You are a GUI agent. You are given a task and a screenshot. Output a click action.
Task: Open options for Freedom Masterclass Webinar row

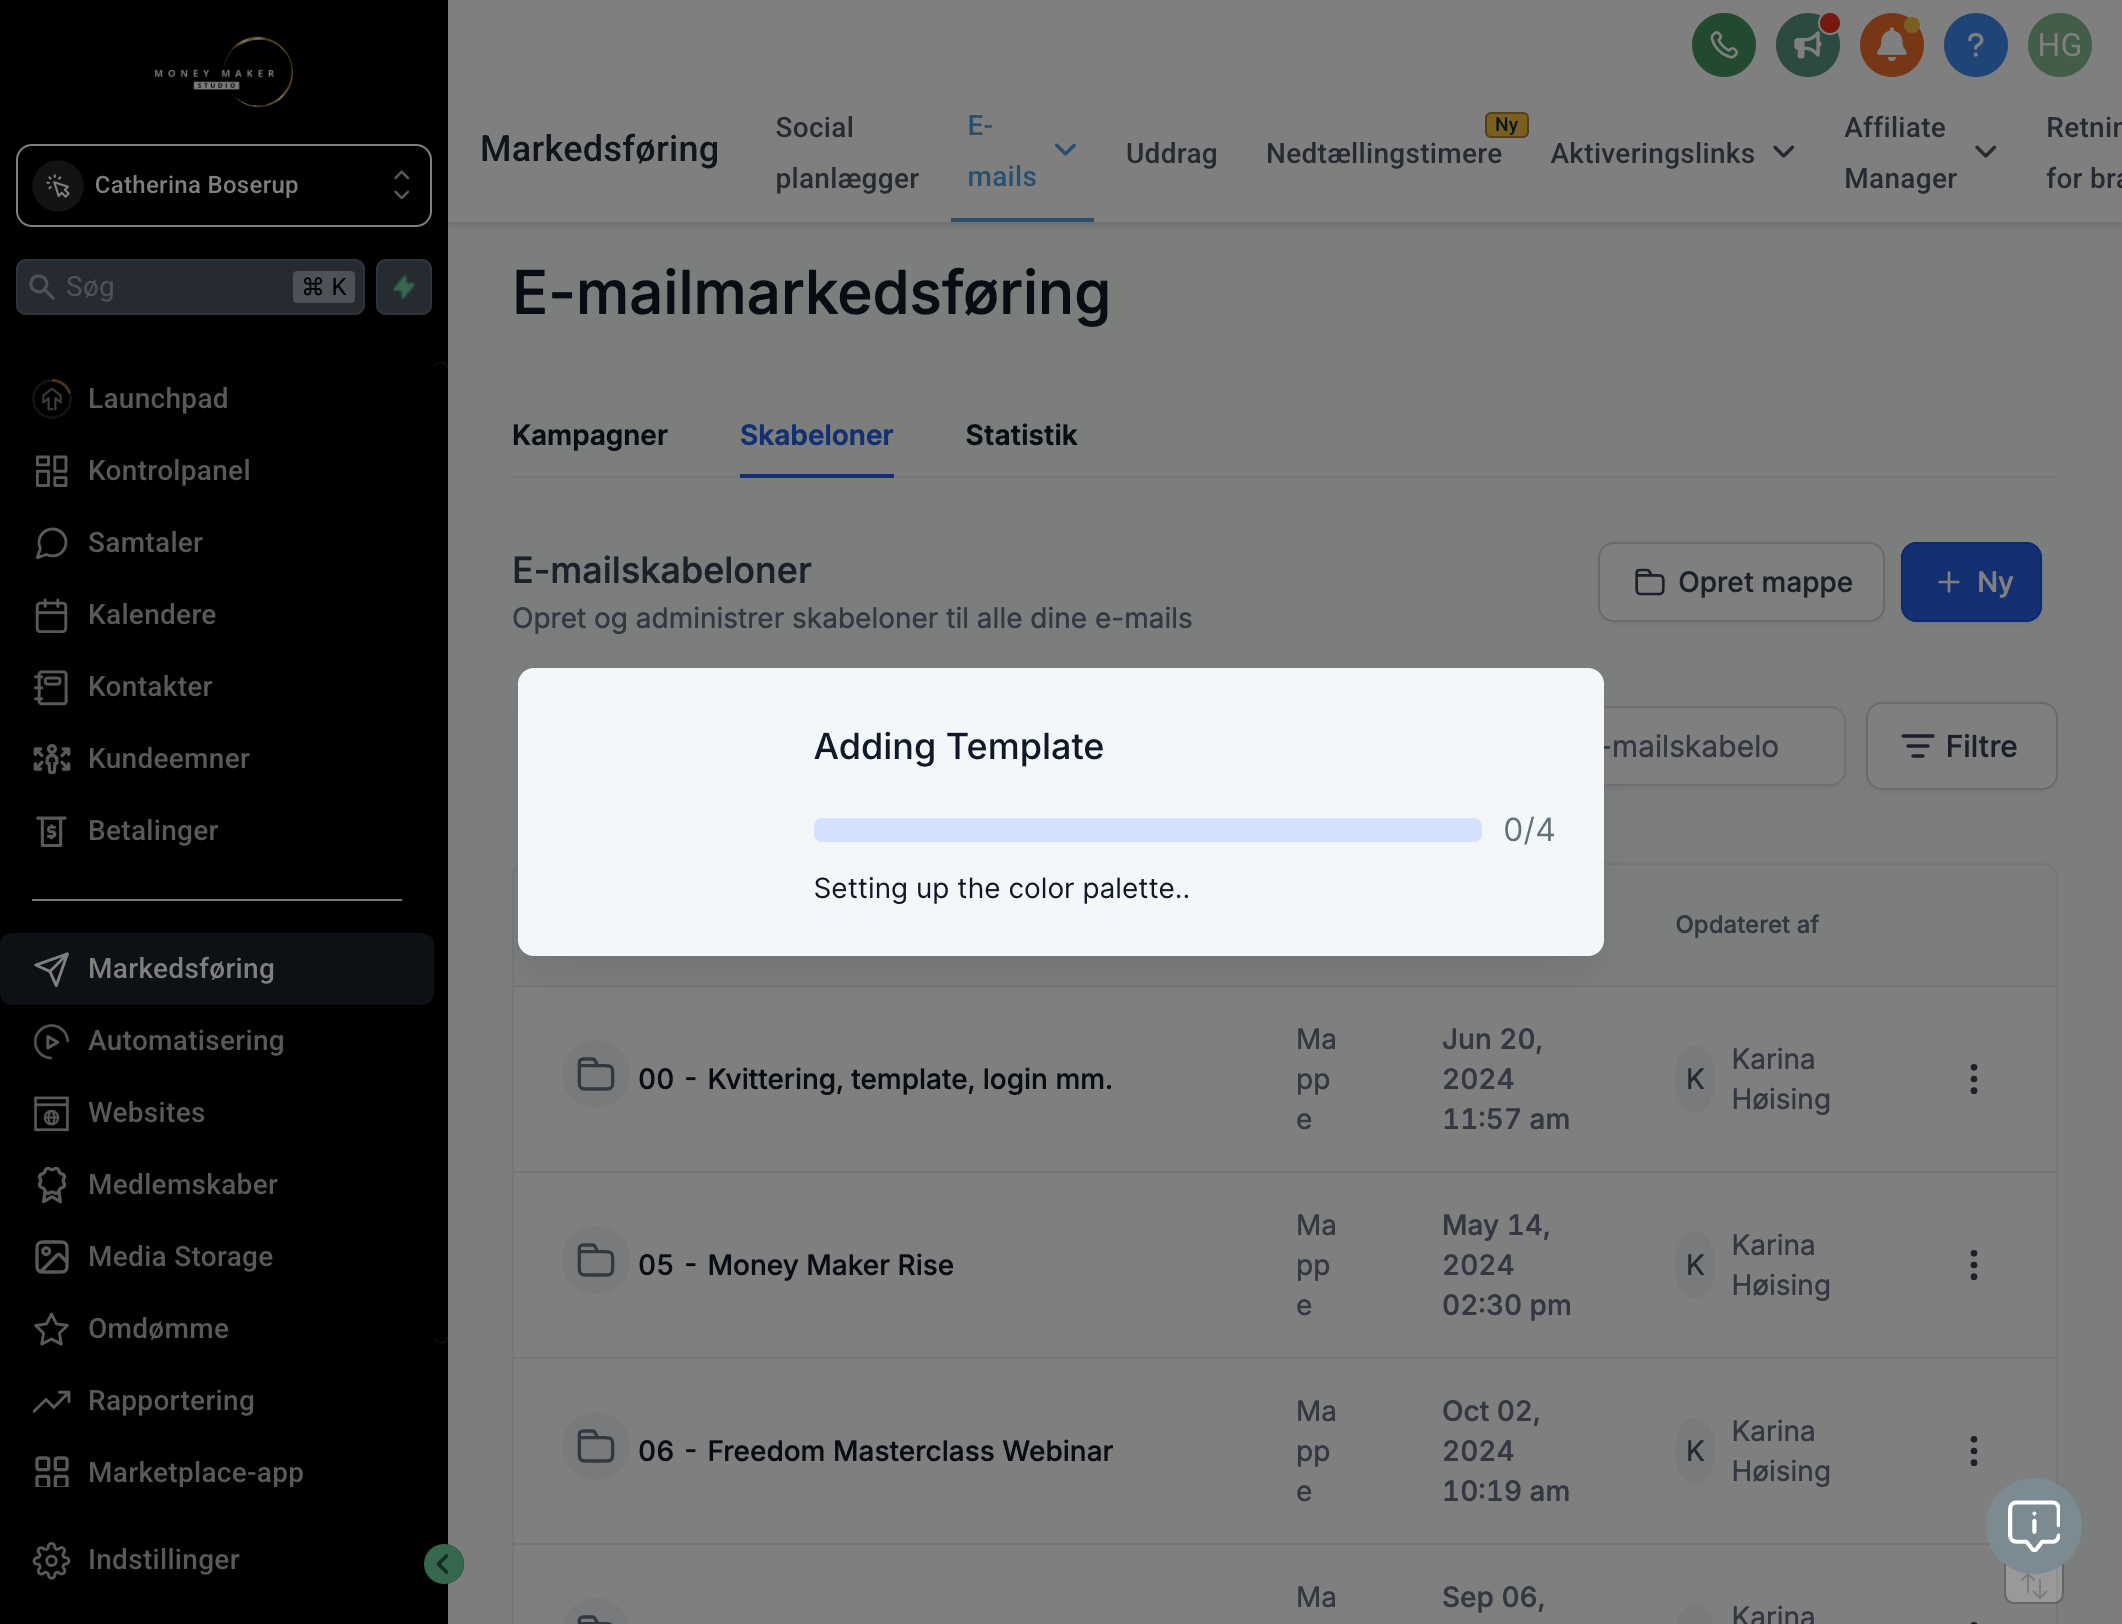(x=1973, y=1451)
